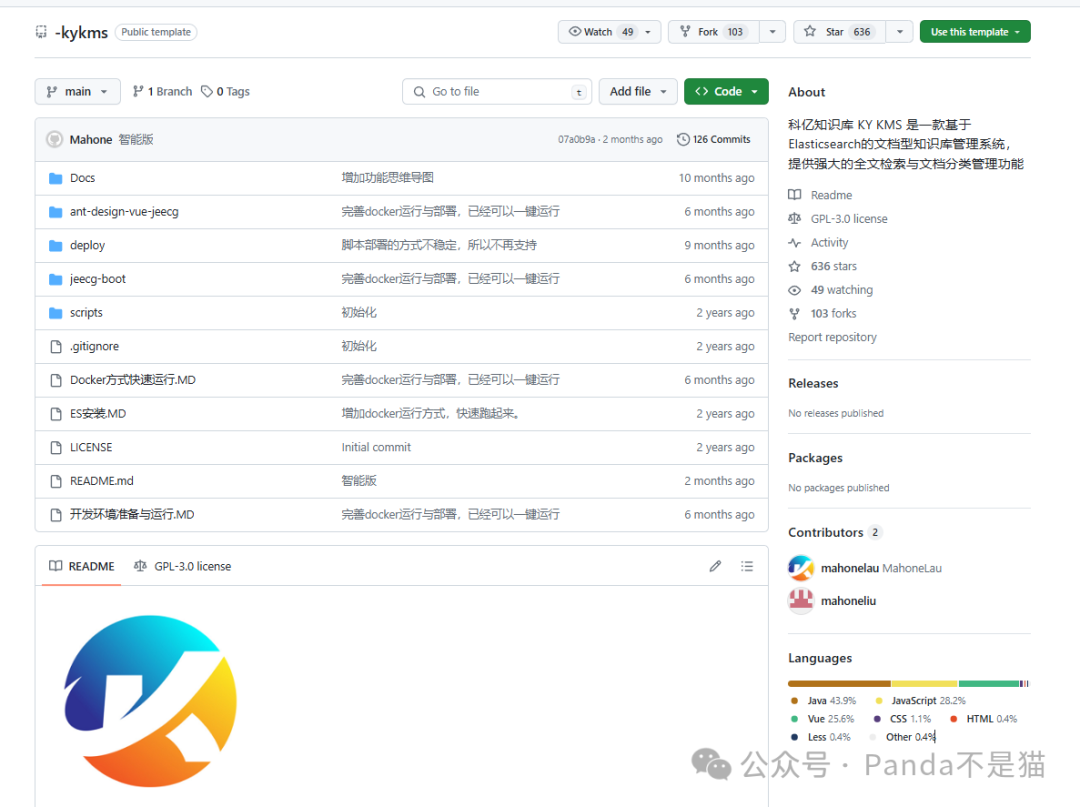
Task: Open the -kykms repository name link
Action: tap(81, 32)
